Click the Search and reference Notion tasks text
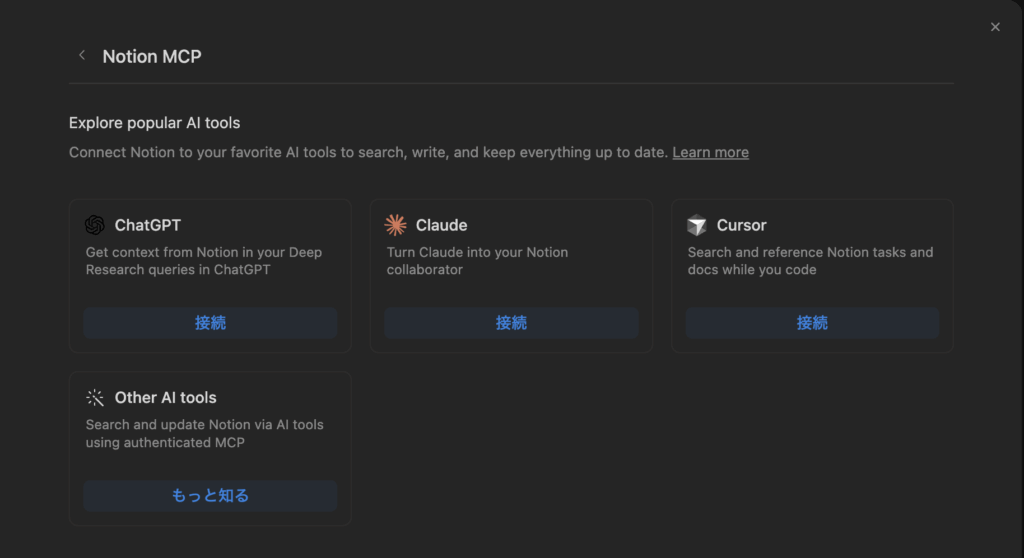1024x558 pixels. [810, 261]
